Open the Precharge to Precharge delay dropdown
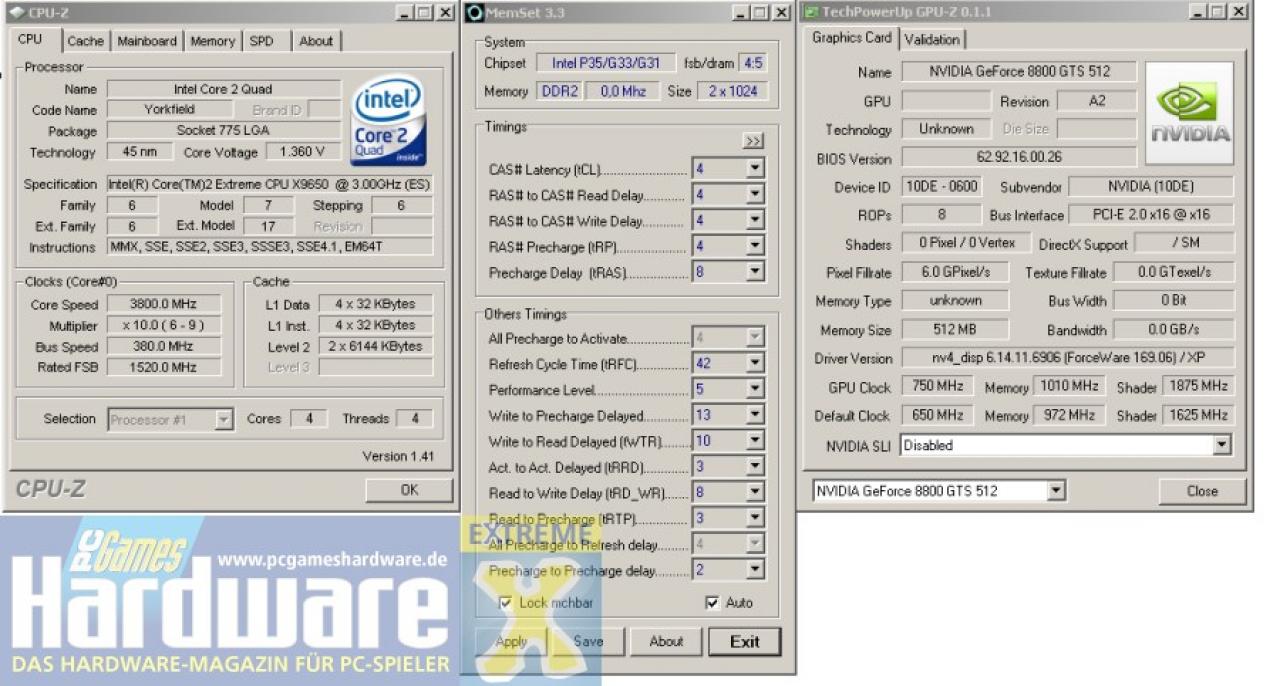The width and height of the screenshot is (1280, 686). pos(755,570)
